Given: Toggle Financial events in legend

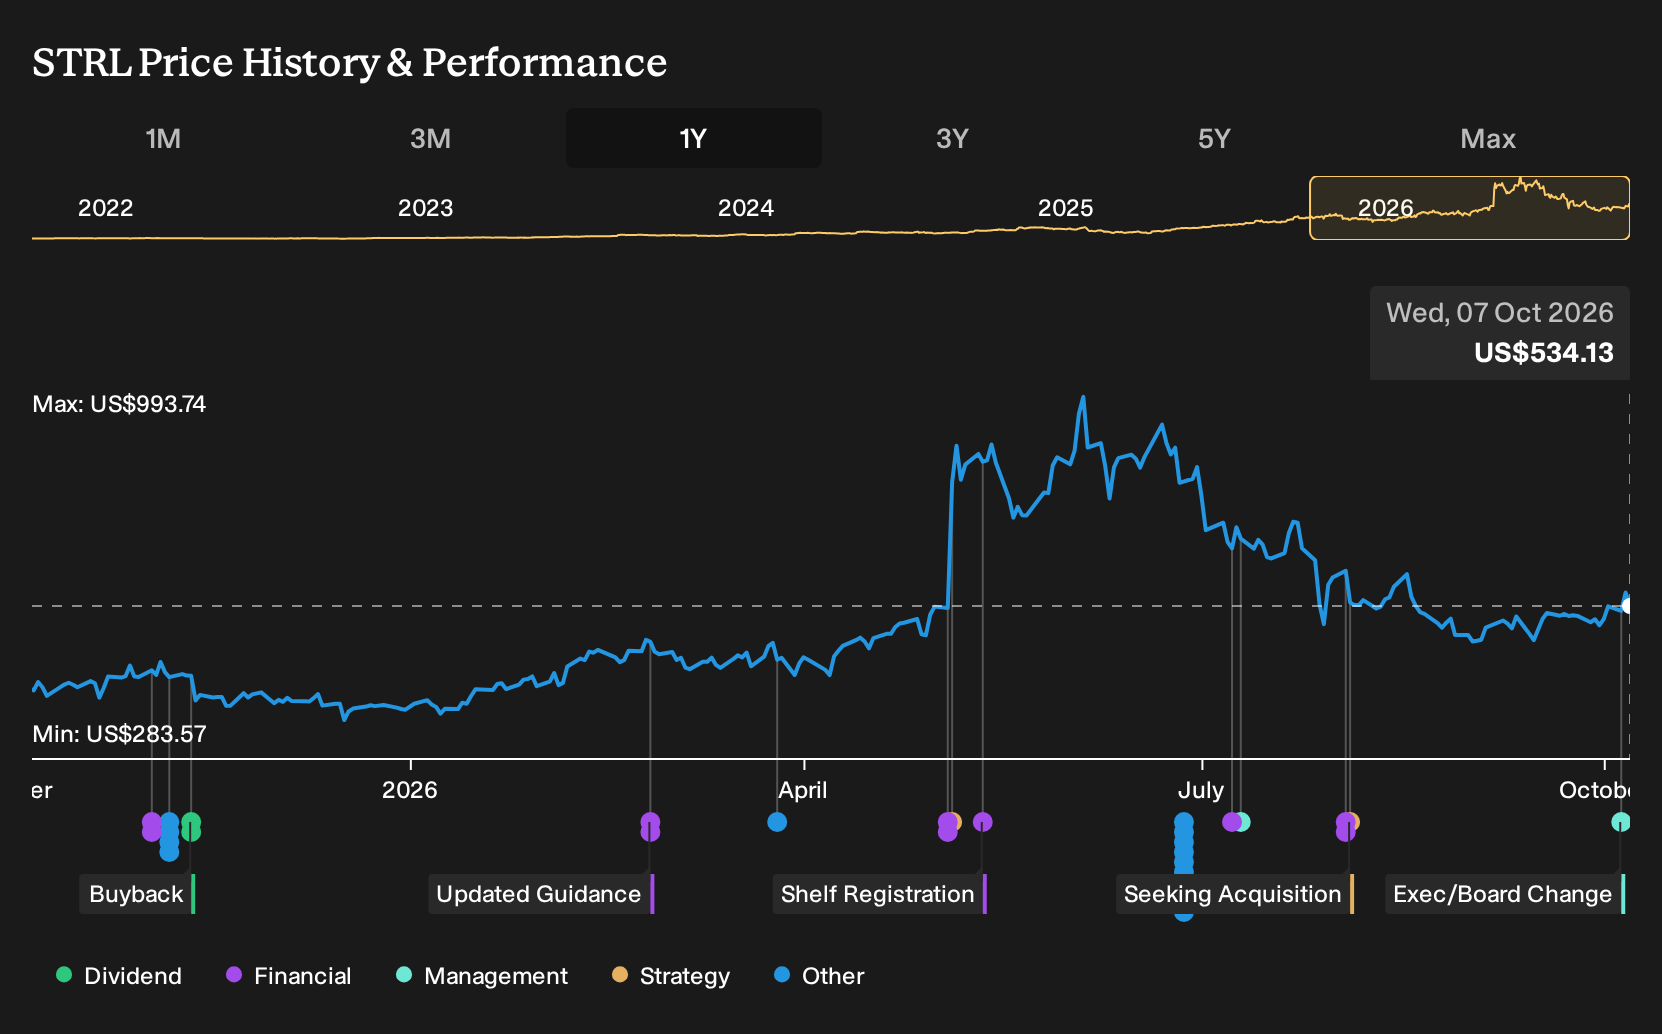Looking at the screenshot, I should tap(288, 976).
